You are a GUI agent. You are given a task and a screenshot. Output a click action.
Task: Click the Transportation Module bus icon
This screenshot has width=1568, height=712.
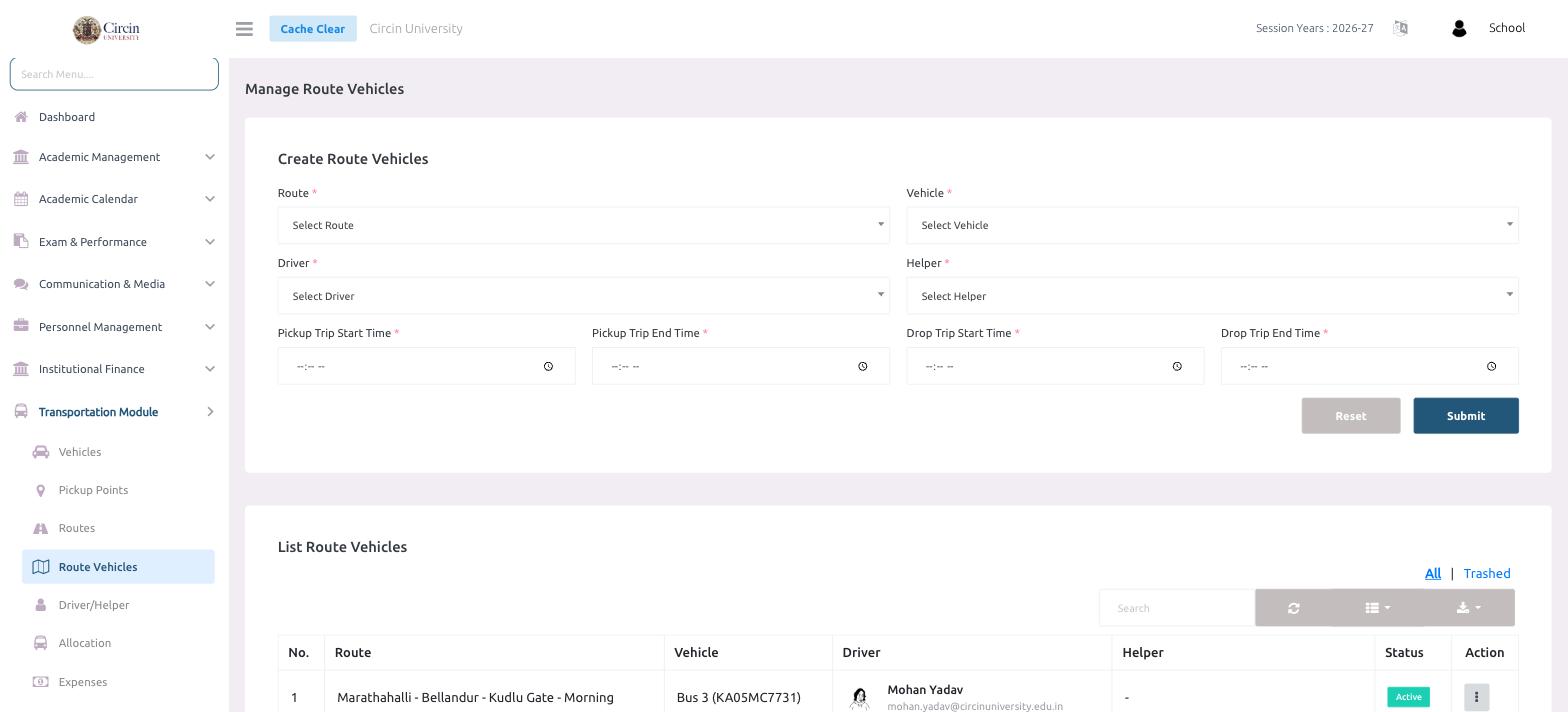pos(21,411)
